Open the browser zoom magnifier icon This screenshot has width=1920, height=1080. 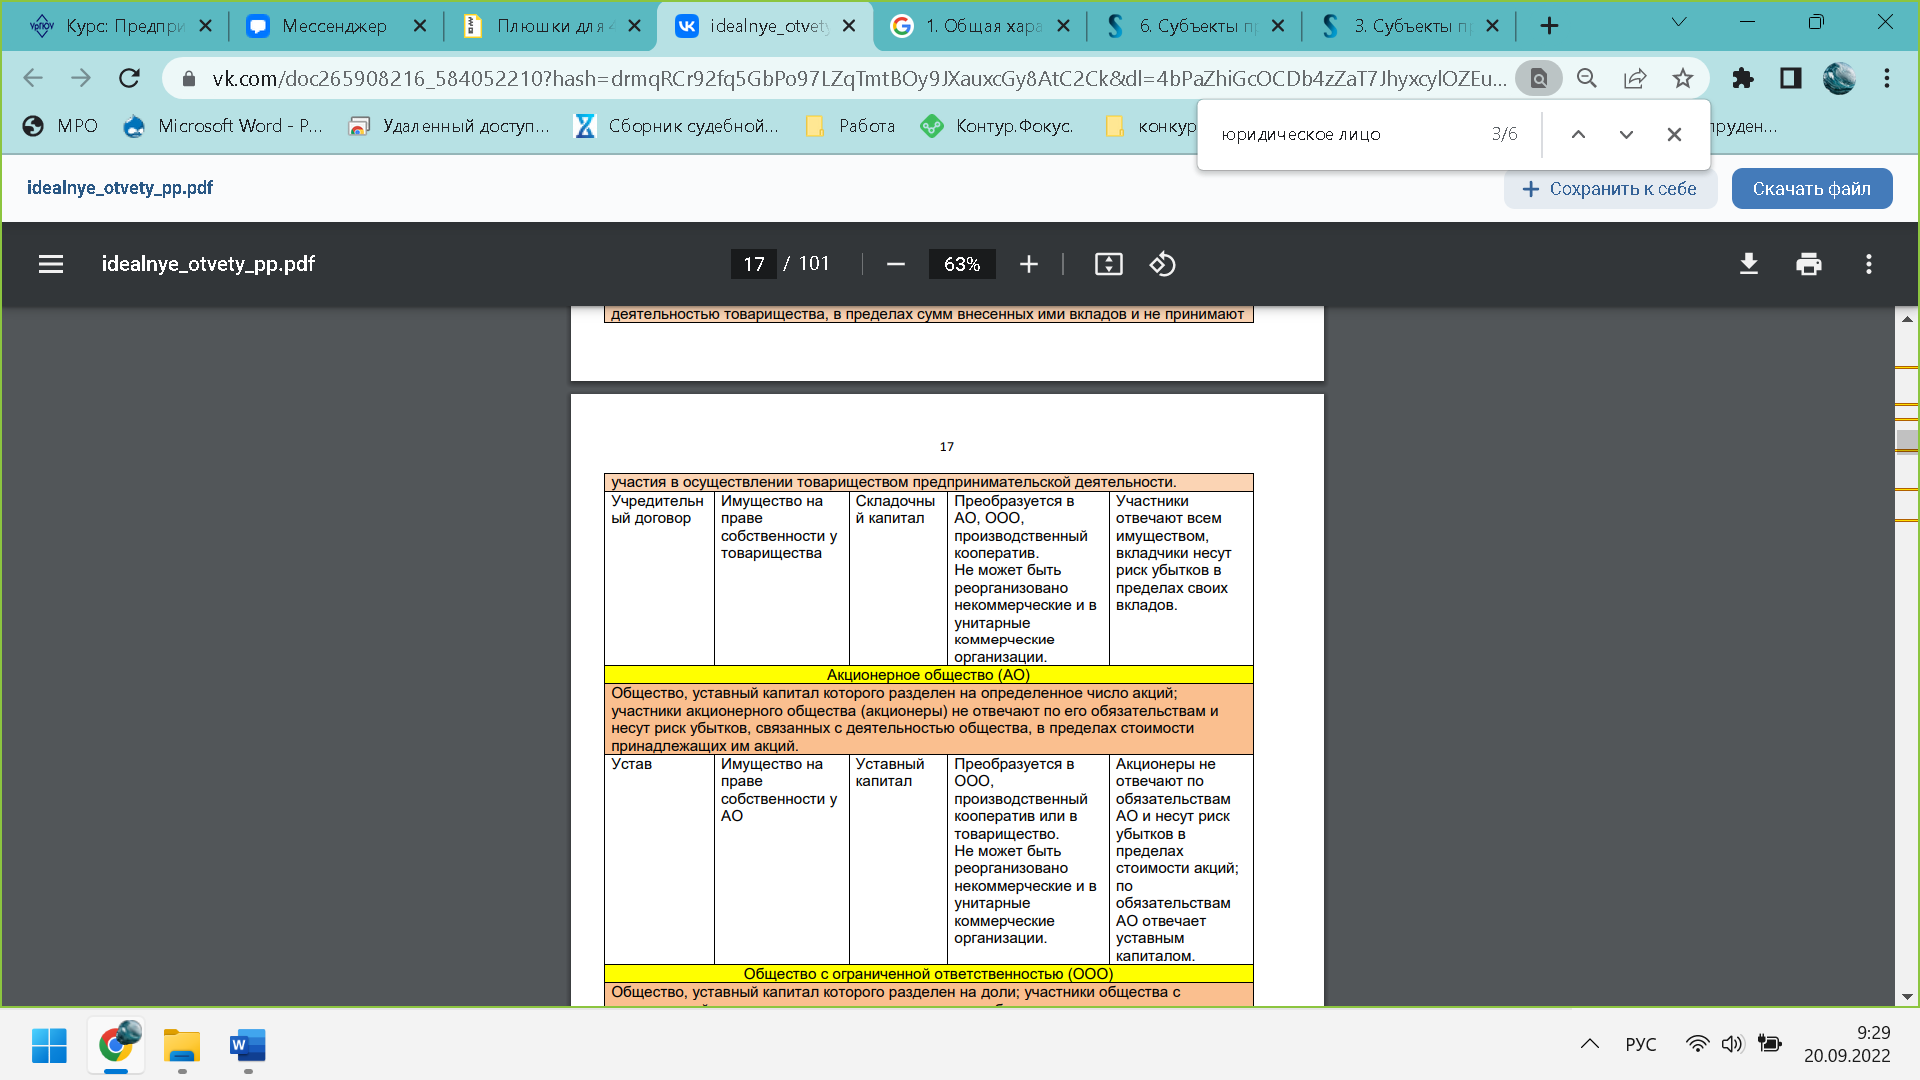click(x=1587, y=78)
